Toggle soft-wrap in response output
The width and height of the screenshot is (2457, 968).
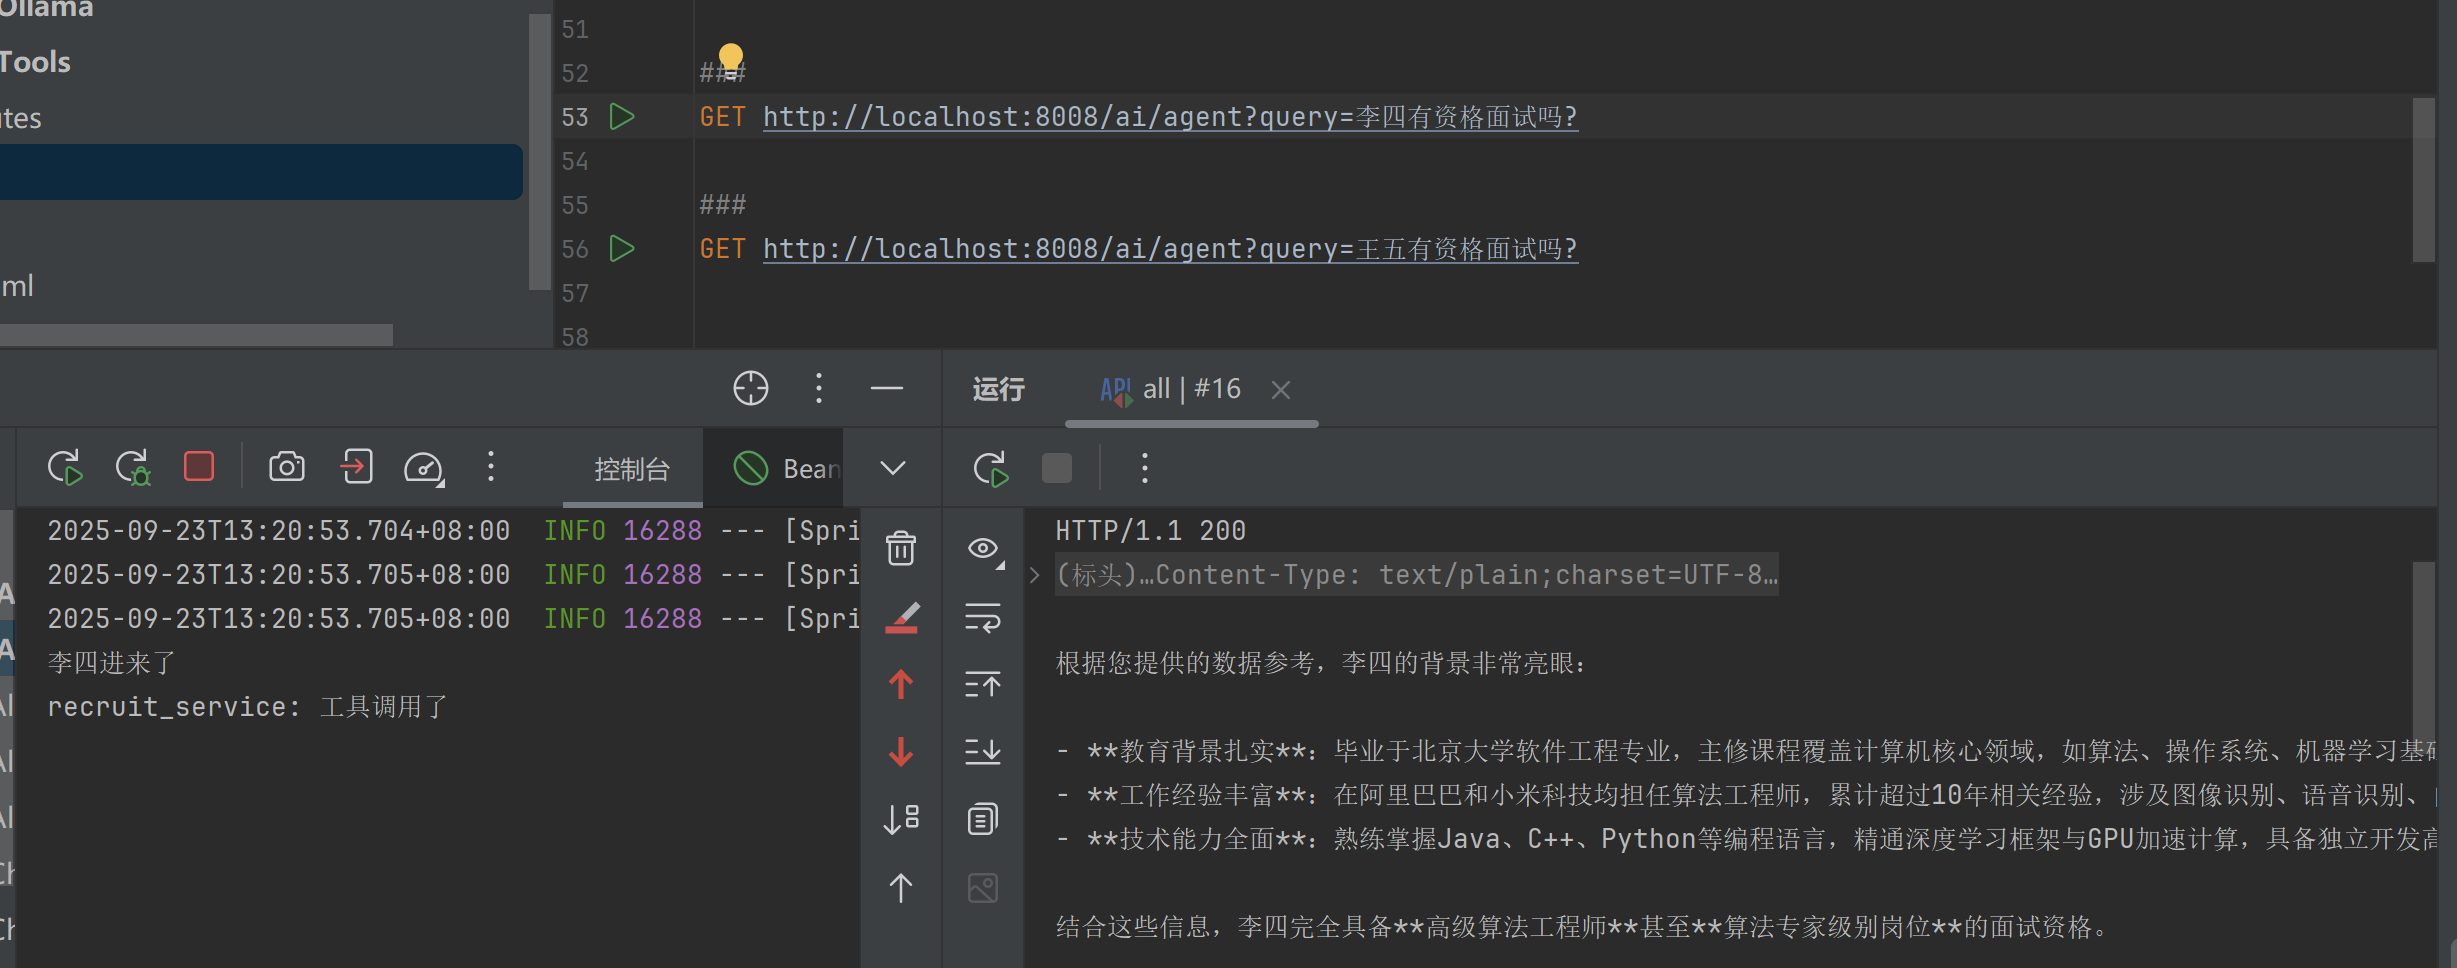pyautogui.click(x=983, y=618)
